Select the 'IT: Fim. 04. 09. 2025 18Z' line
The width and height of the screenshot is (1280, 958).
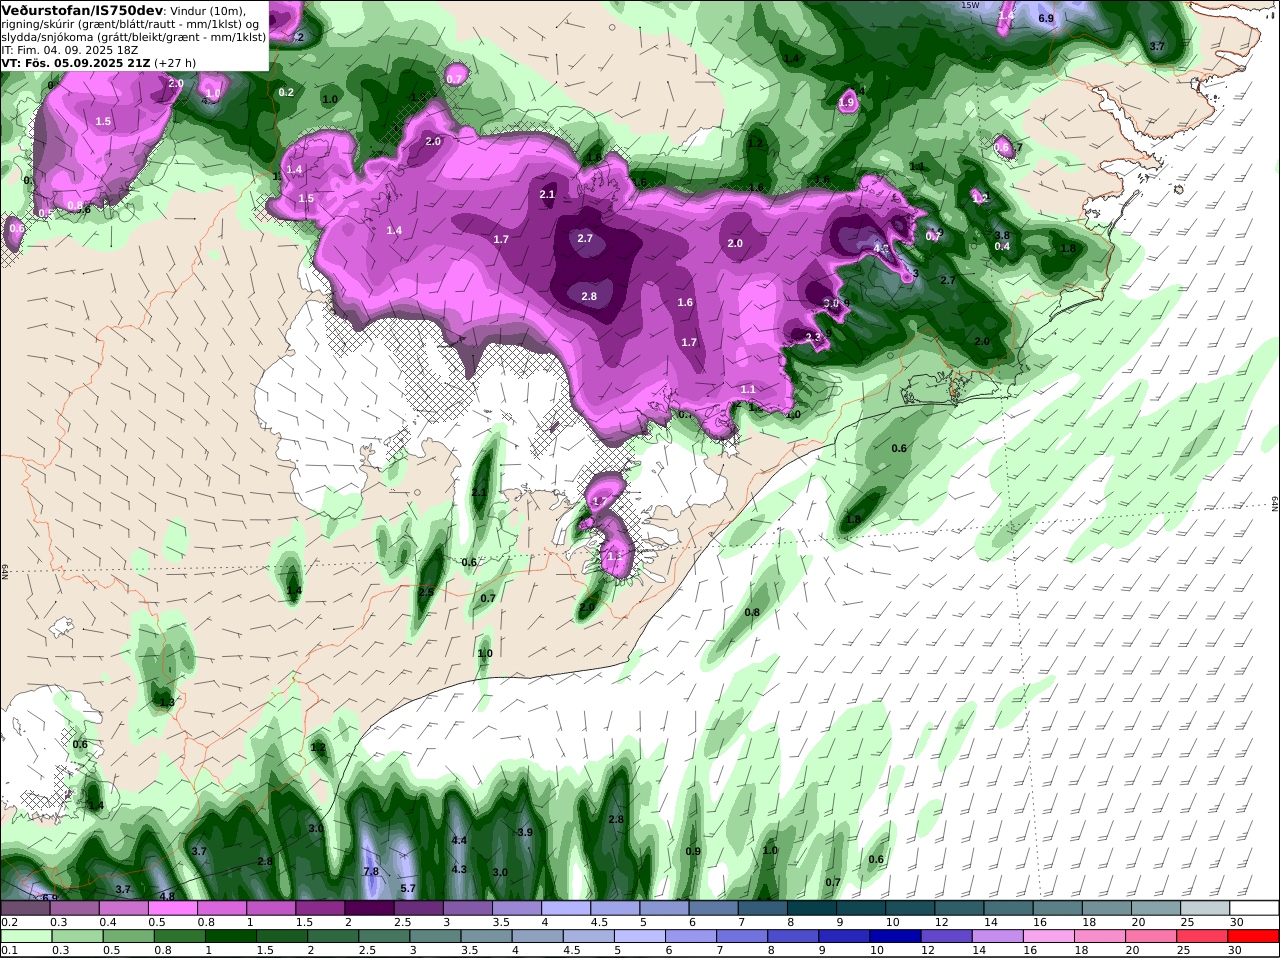point(69,50)
